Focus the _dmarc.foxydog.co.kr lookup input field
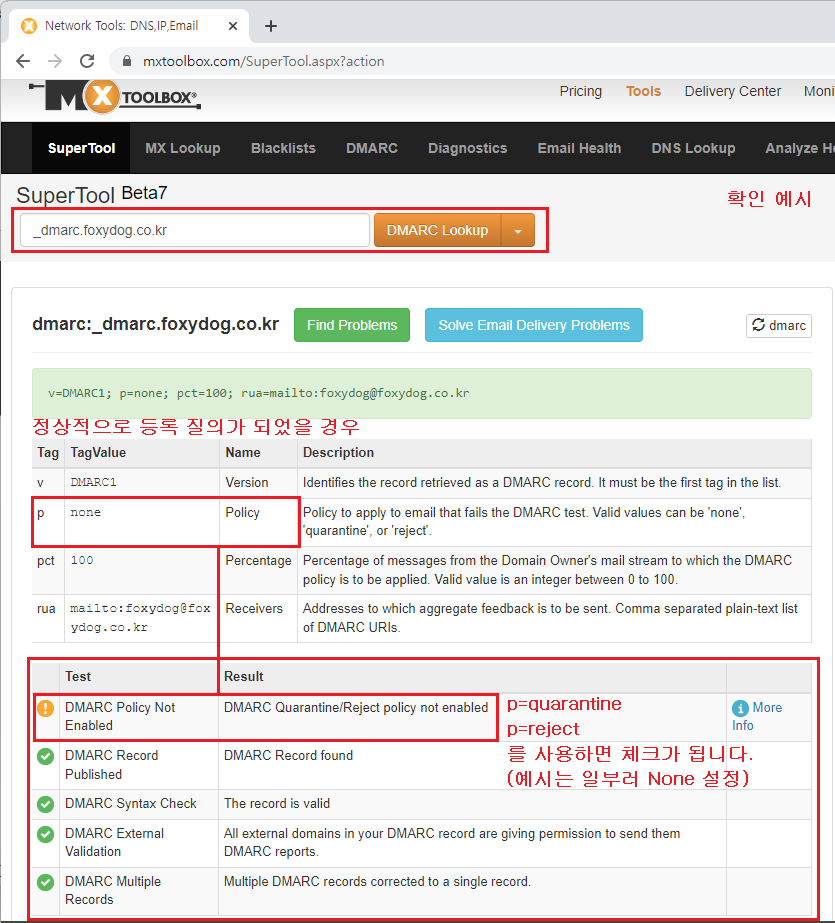 (x=195, y=230)
